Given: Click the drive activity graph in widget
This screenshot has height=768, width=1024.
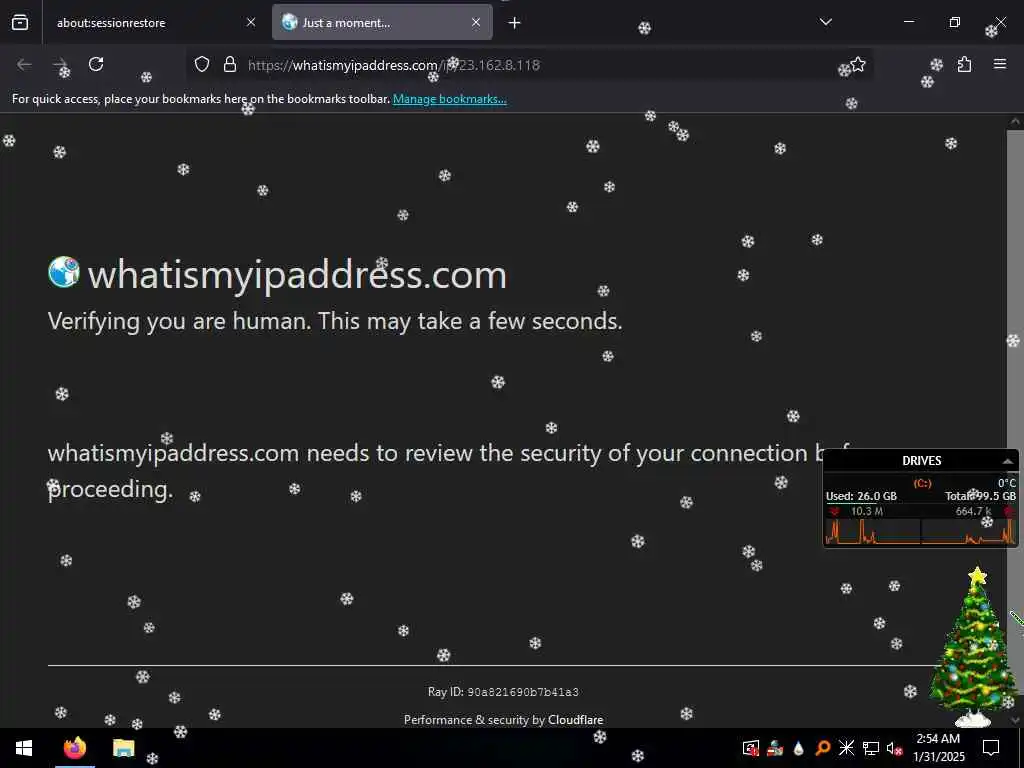Looking at the screenshot, I should click(x=921, y=532).
